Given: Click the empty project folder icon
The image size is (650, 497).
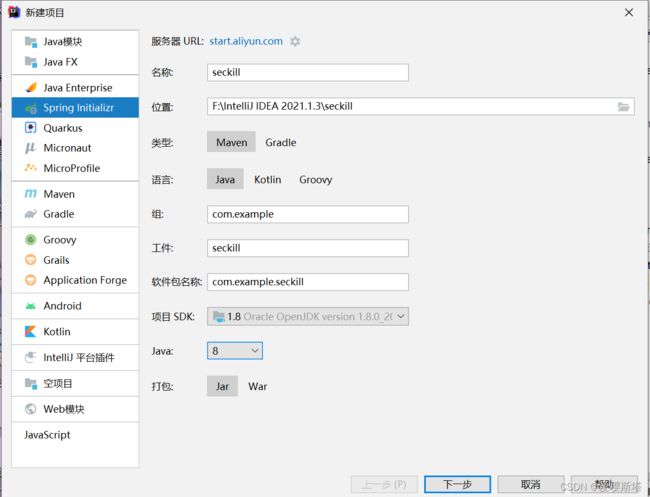Looking at the screenshot, I should (31, 383).
